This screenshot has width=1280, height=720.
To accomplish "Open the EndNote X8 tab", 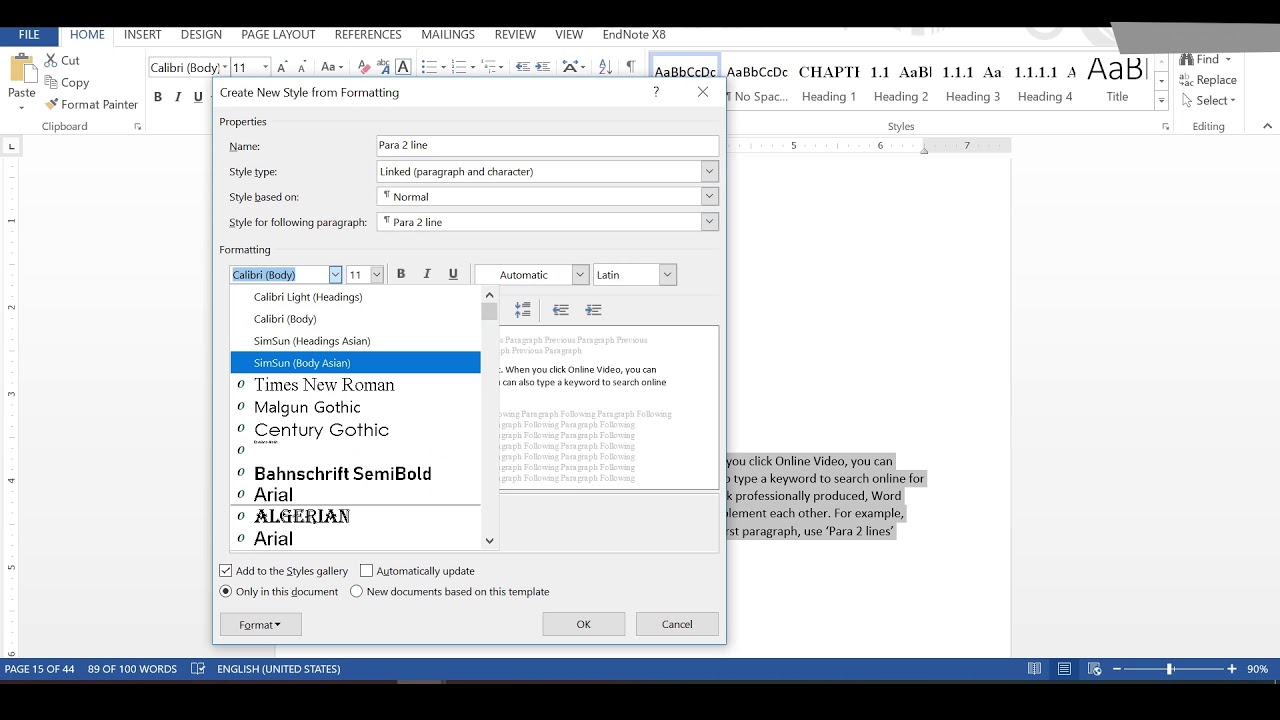I will [x=634, y=34].
